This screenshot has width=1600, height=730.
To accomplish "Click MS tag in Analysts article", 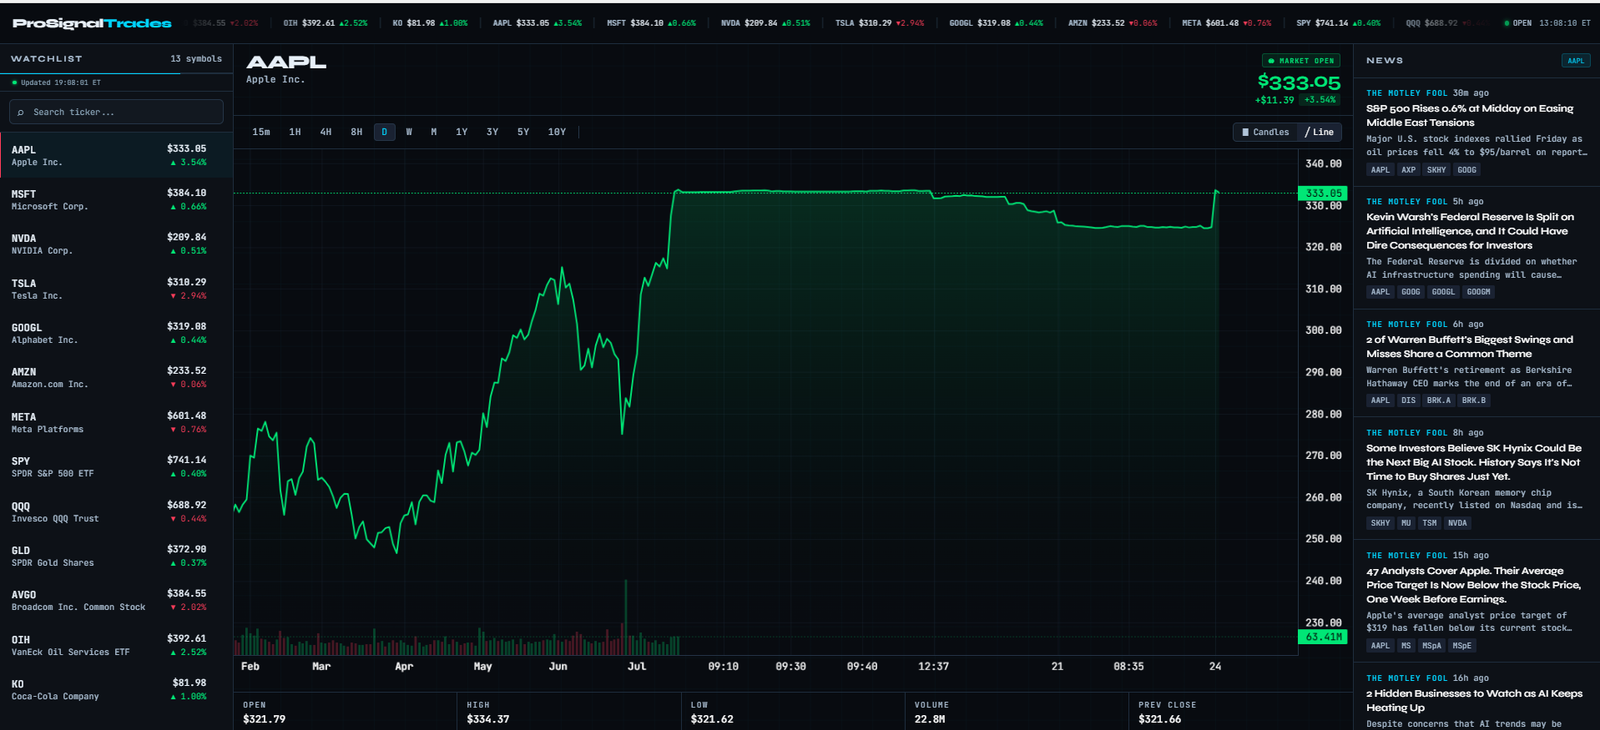I will 1406,646.
